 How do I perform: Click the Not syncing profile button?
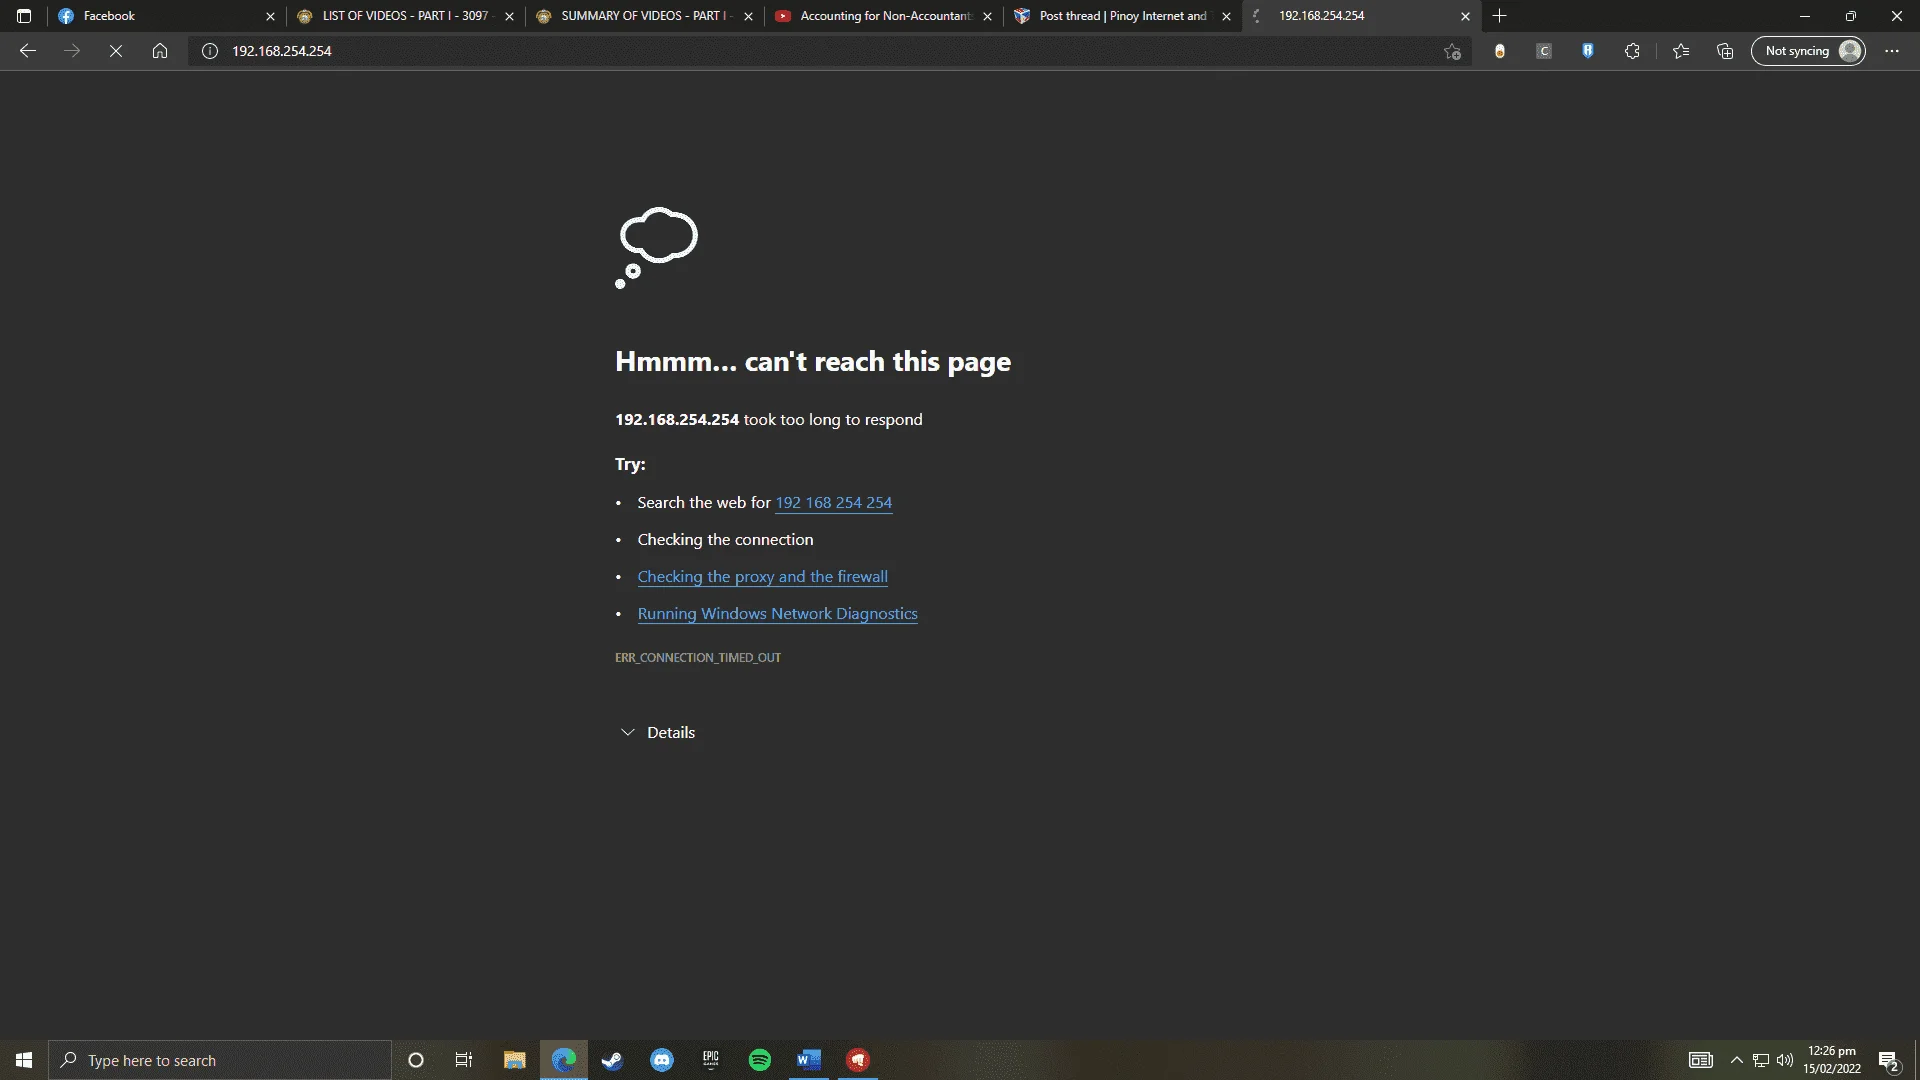(1808, 51)
